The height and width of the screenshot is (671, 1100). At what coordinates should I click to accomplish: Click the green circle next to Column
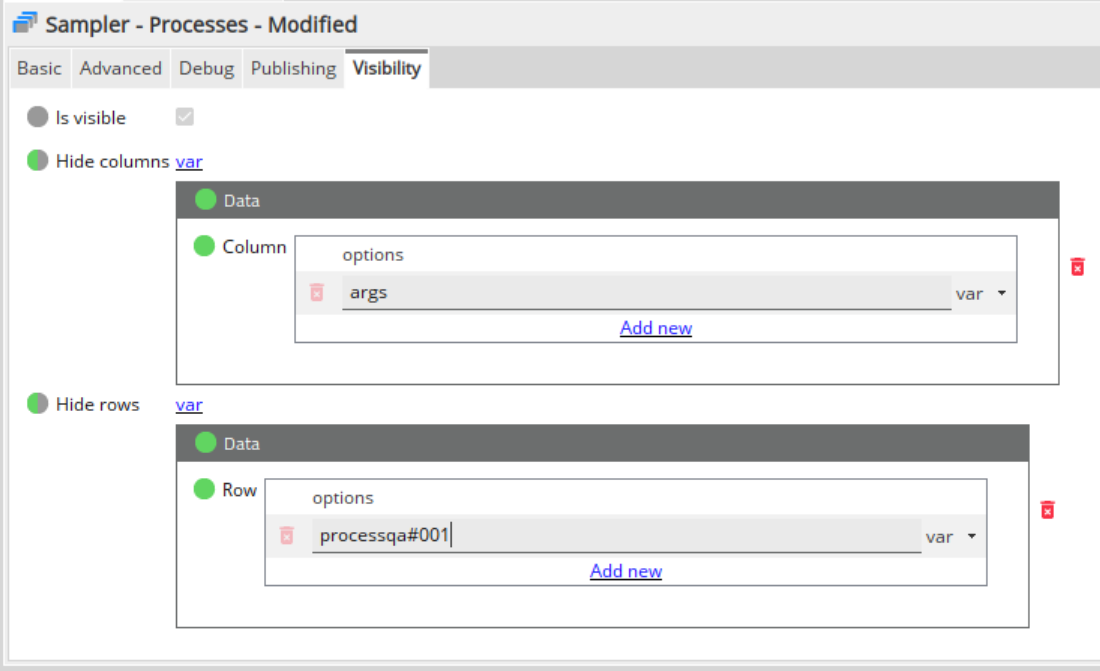click(x=204, y=246)
